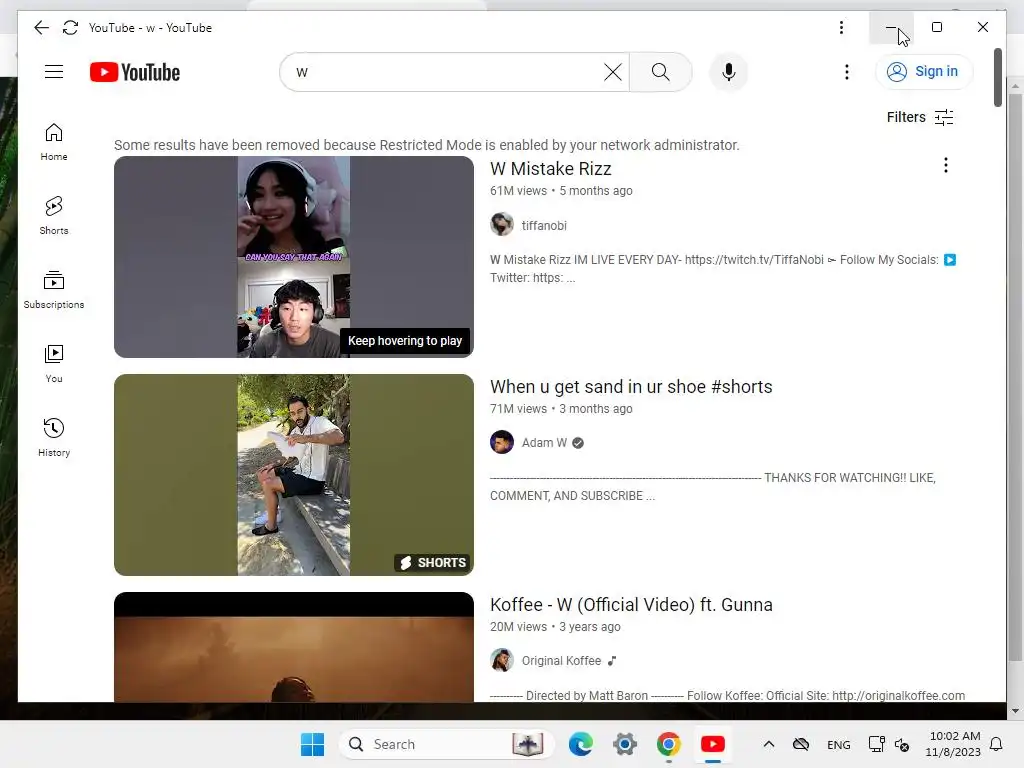Clear the search query with the X
The image size is (1024, 768).
click(x=613, y=72)
